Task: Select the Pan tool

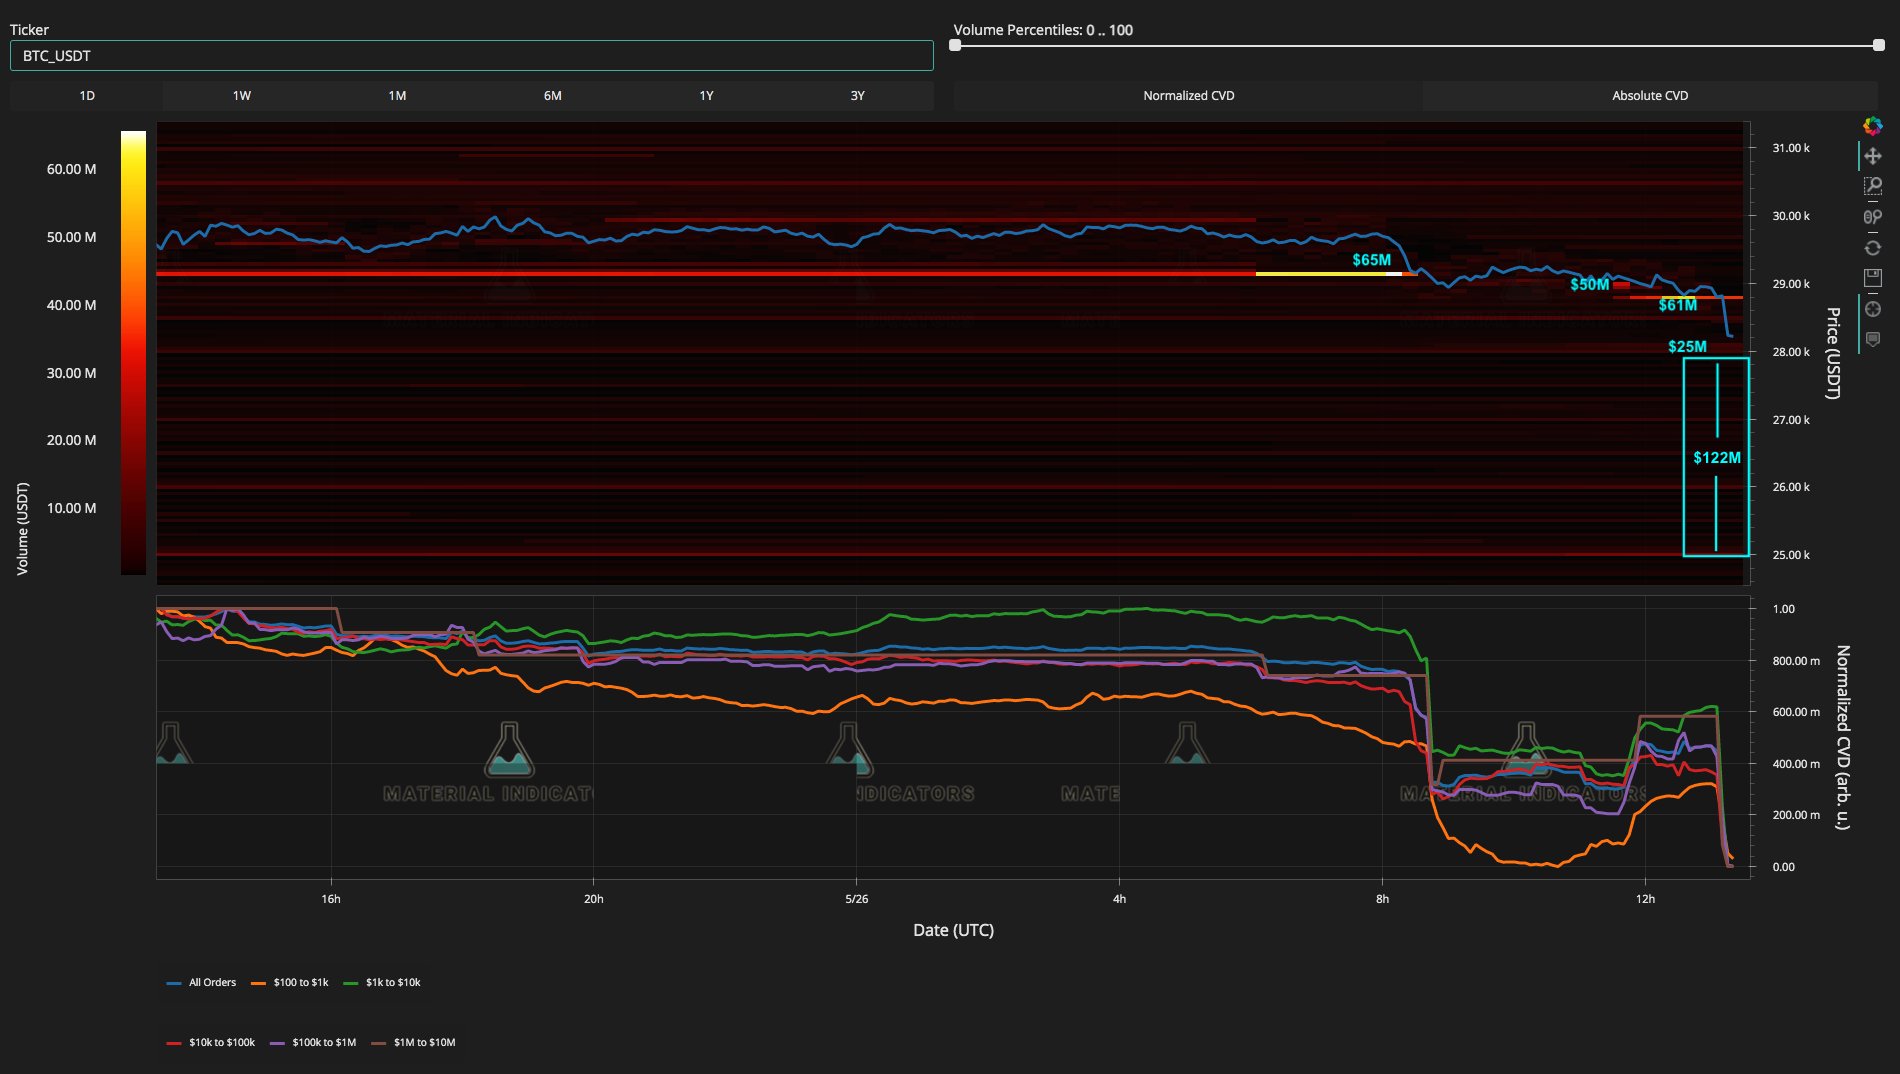Action: [1872, 156]
